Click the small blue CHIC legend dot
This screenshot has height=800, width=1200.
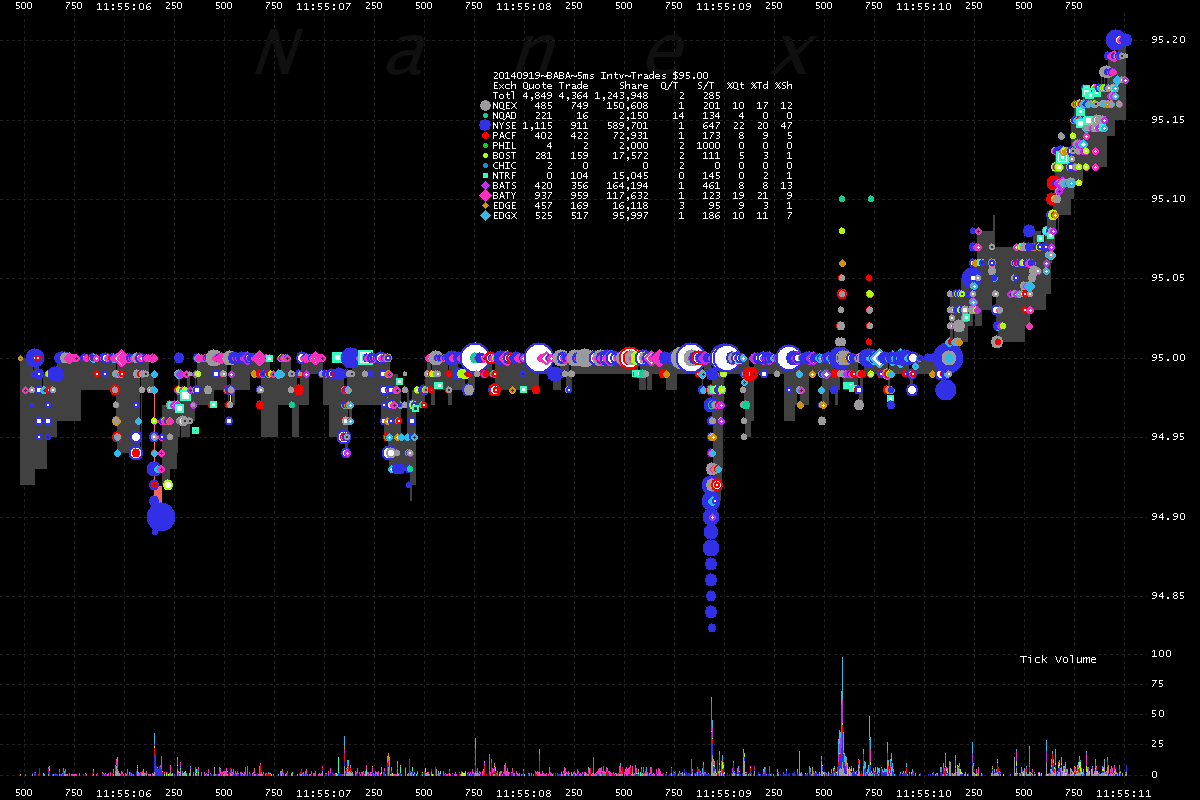[485, 165]
